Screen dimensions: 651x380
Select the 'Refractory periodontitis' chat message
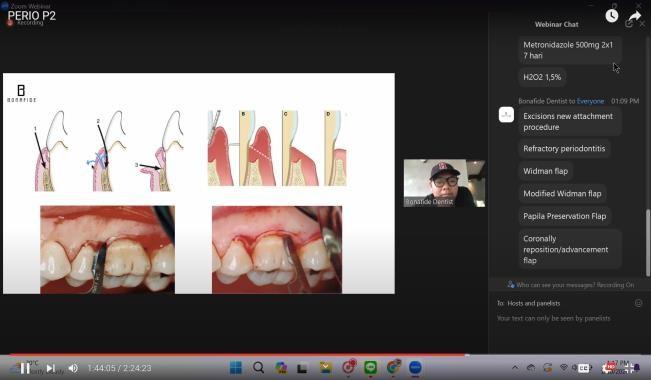[564, 149]
